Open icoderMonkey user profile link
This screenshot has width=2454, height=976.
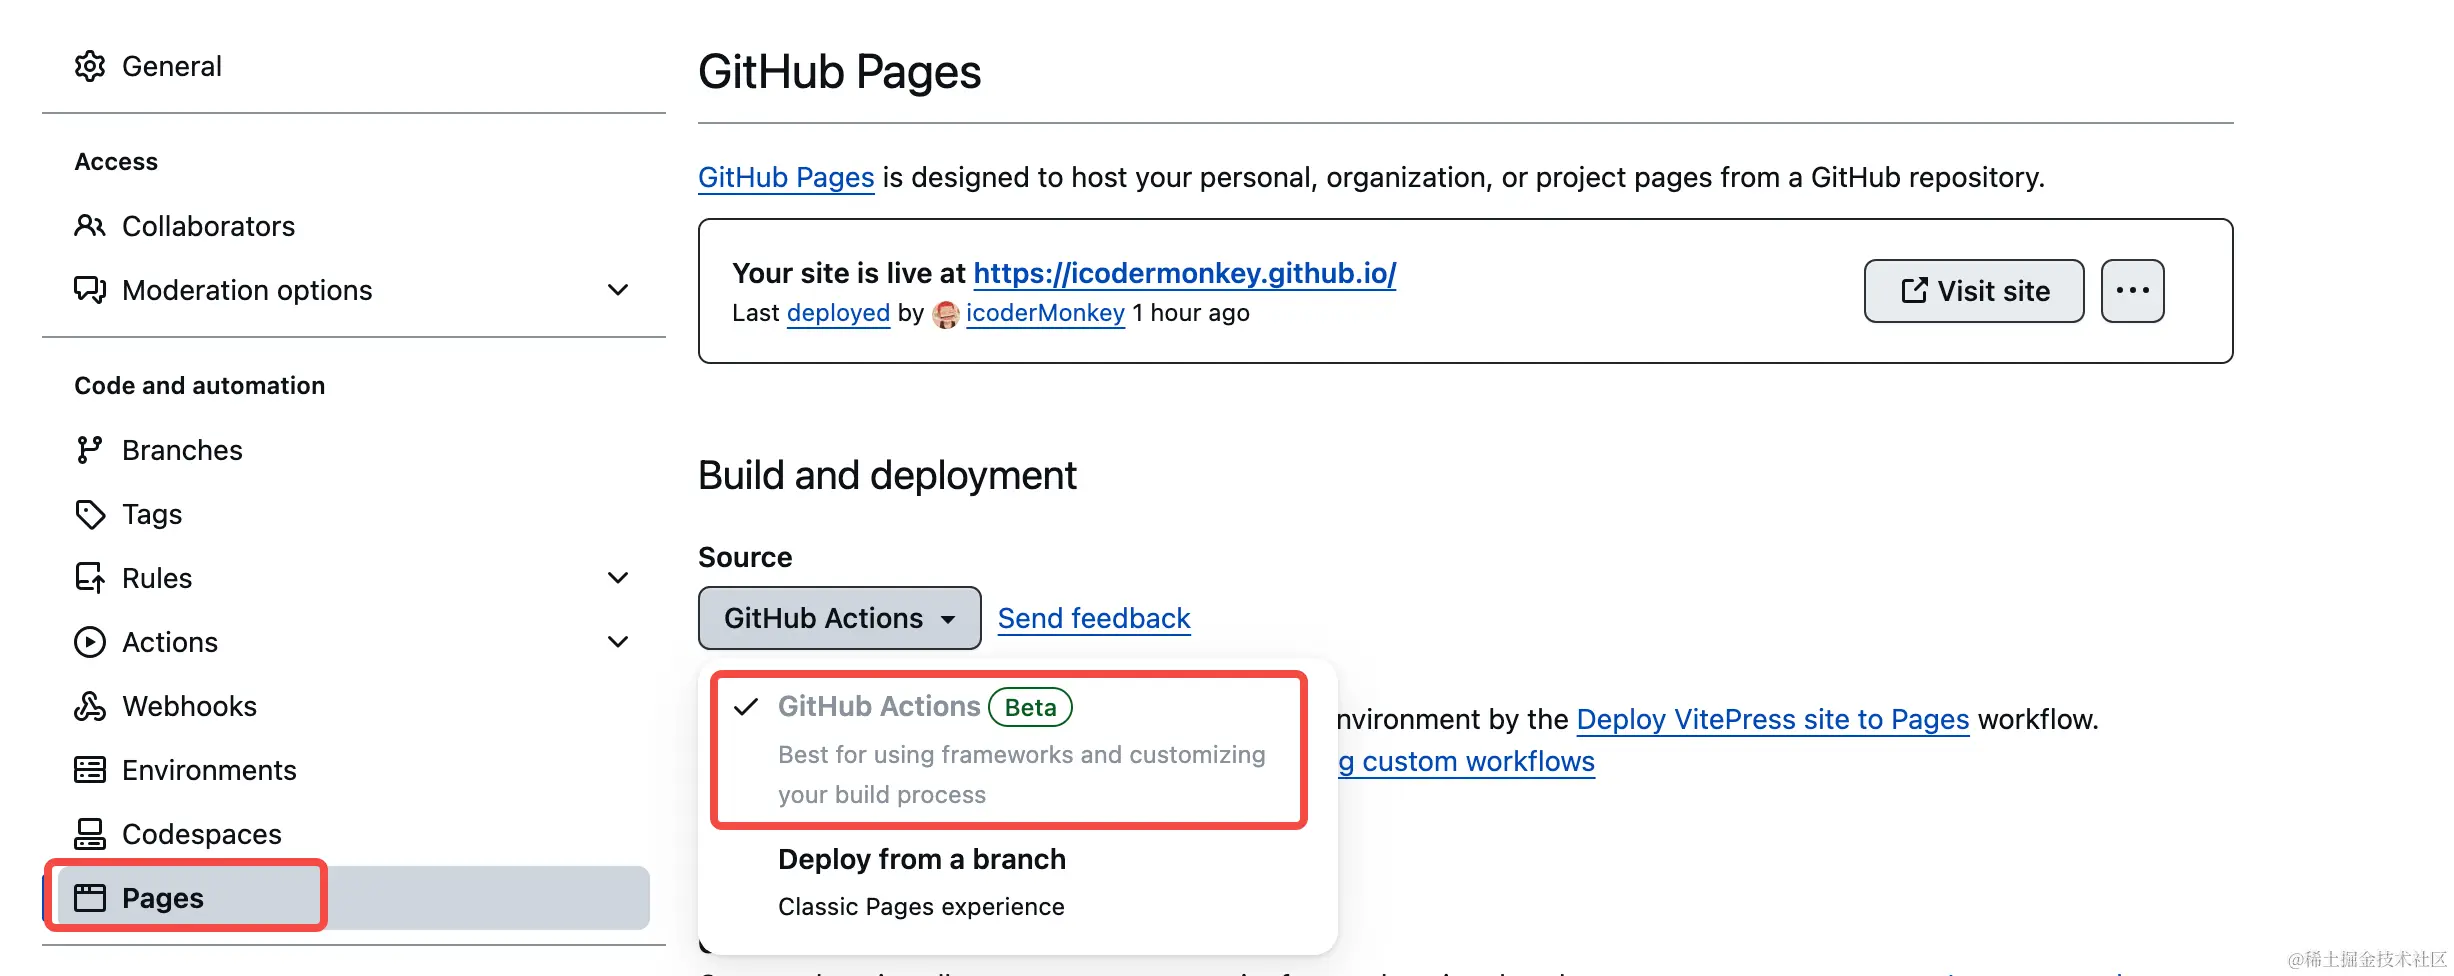tap(1045, 313)
